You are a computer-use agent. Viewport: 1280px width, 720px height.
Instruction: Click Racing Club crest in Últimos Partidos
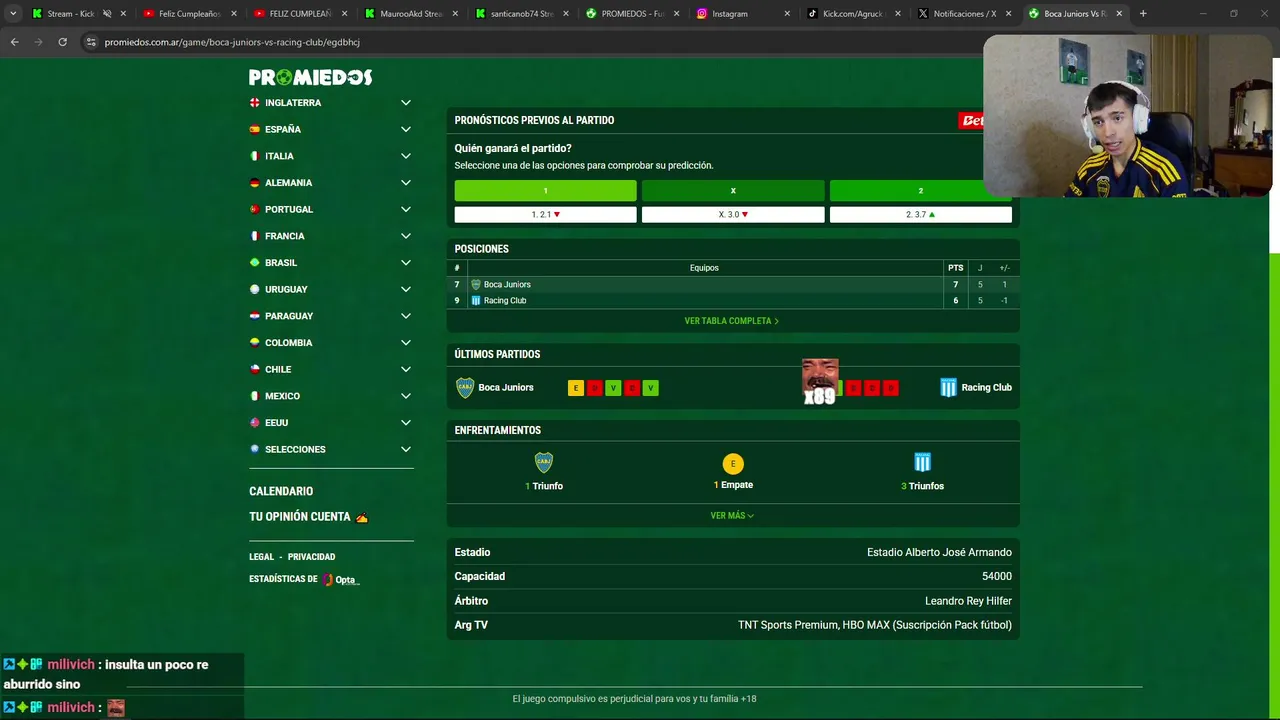[948, 388]
